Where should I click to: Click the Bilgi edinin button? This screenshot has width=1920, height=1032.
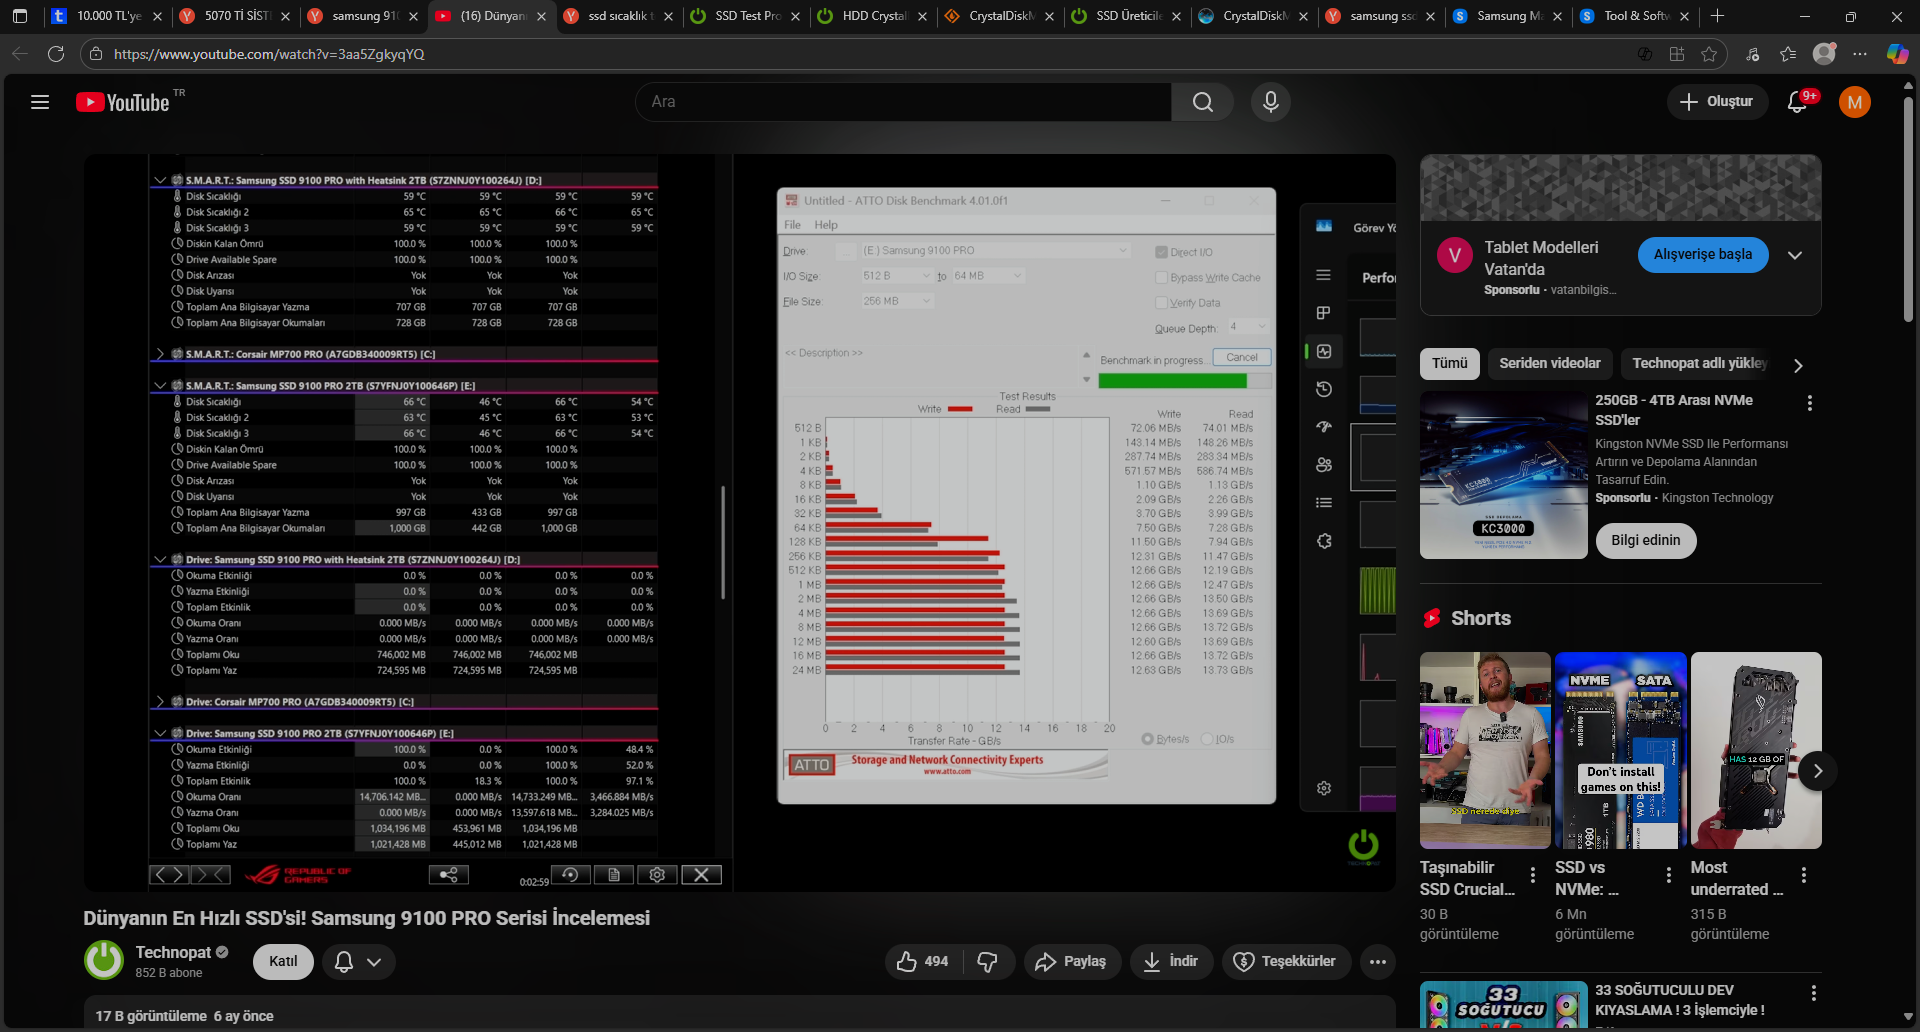(1646, 541)
